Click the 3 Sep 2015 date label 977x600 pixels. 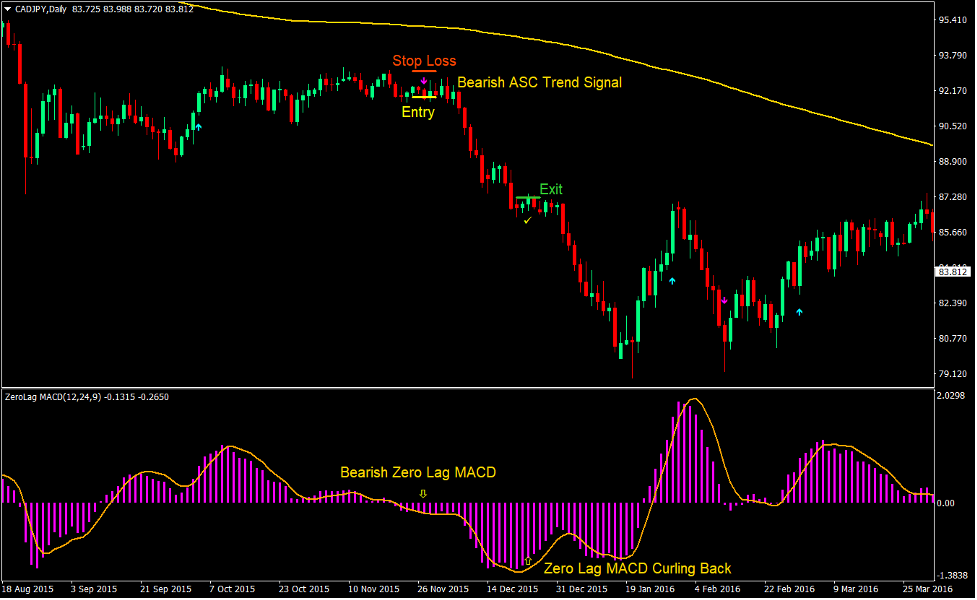click(93, 589)
